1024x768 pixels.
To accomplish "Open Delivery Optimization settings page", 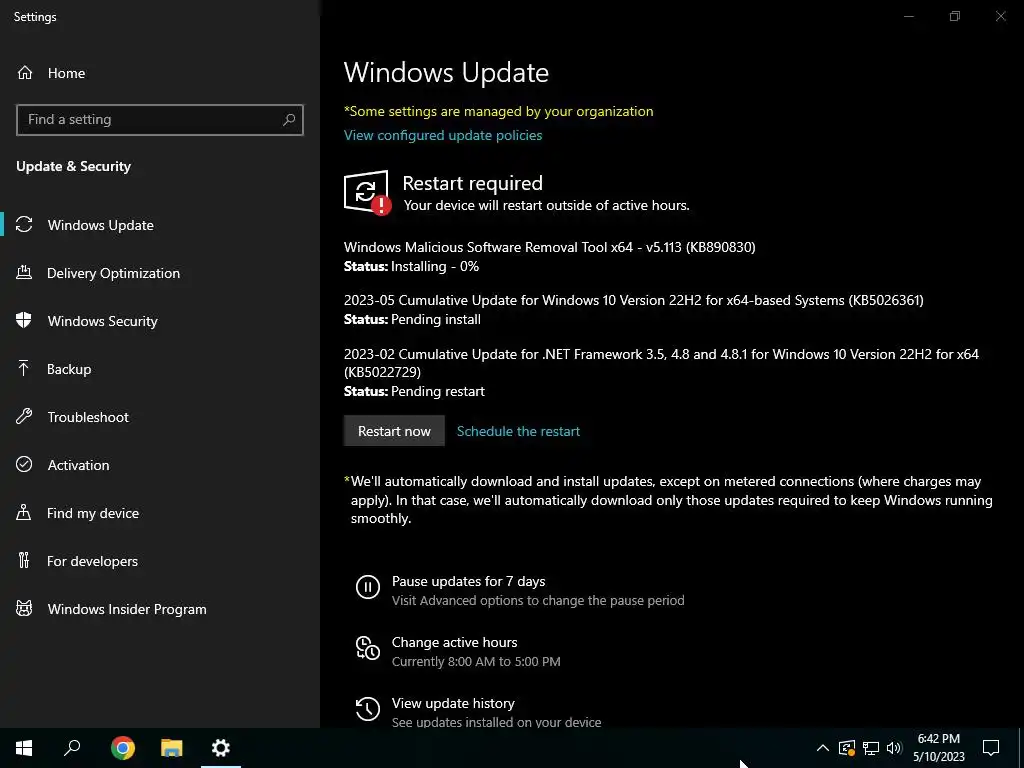I will point(113,273).
